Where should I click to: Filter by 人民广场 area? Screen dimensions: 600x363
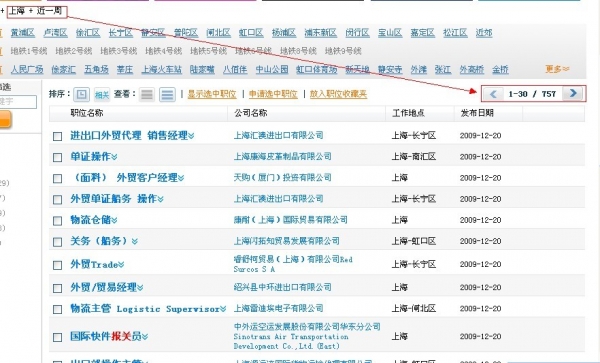tap(27, 69)
